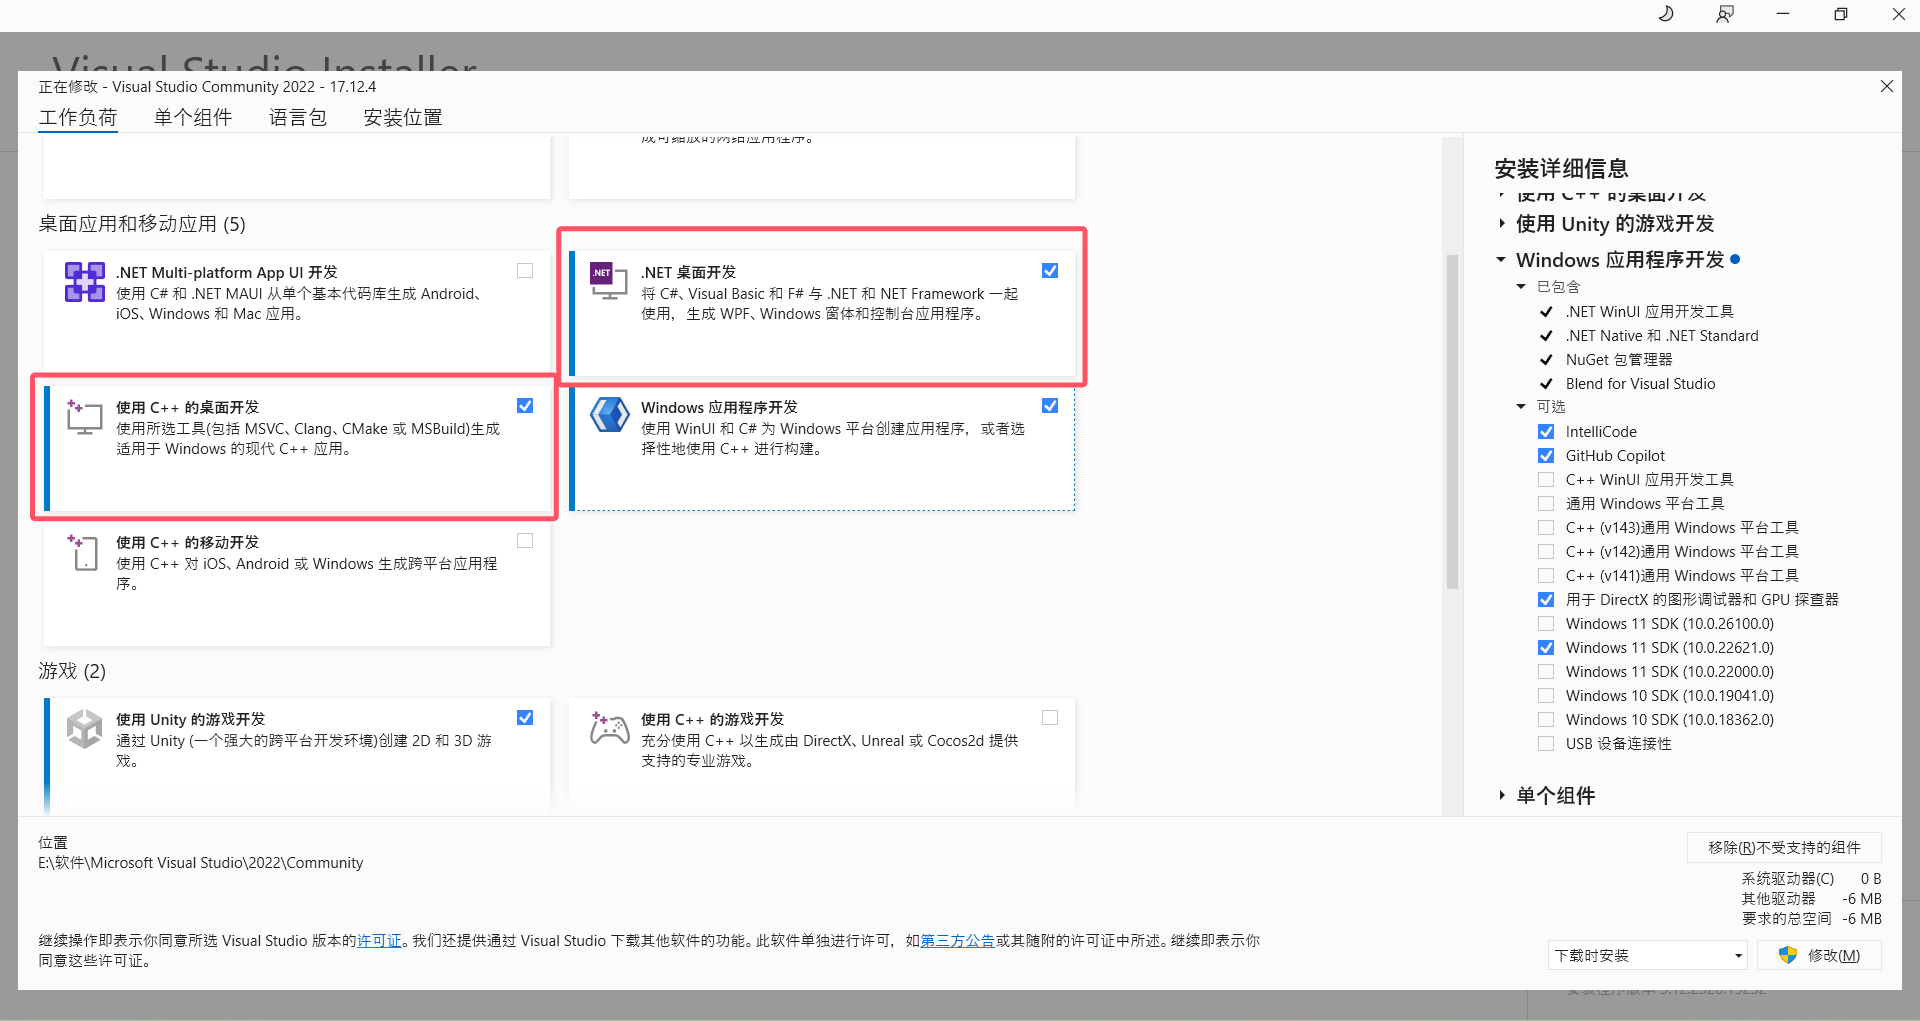1920x1021 pixels.
Task: Open the 语言包 tab
Action: [298, 117]
